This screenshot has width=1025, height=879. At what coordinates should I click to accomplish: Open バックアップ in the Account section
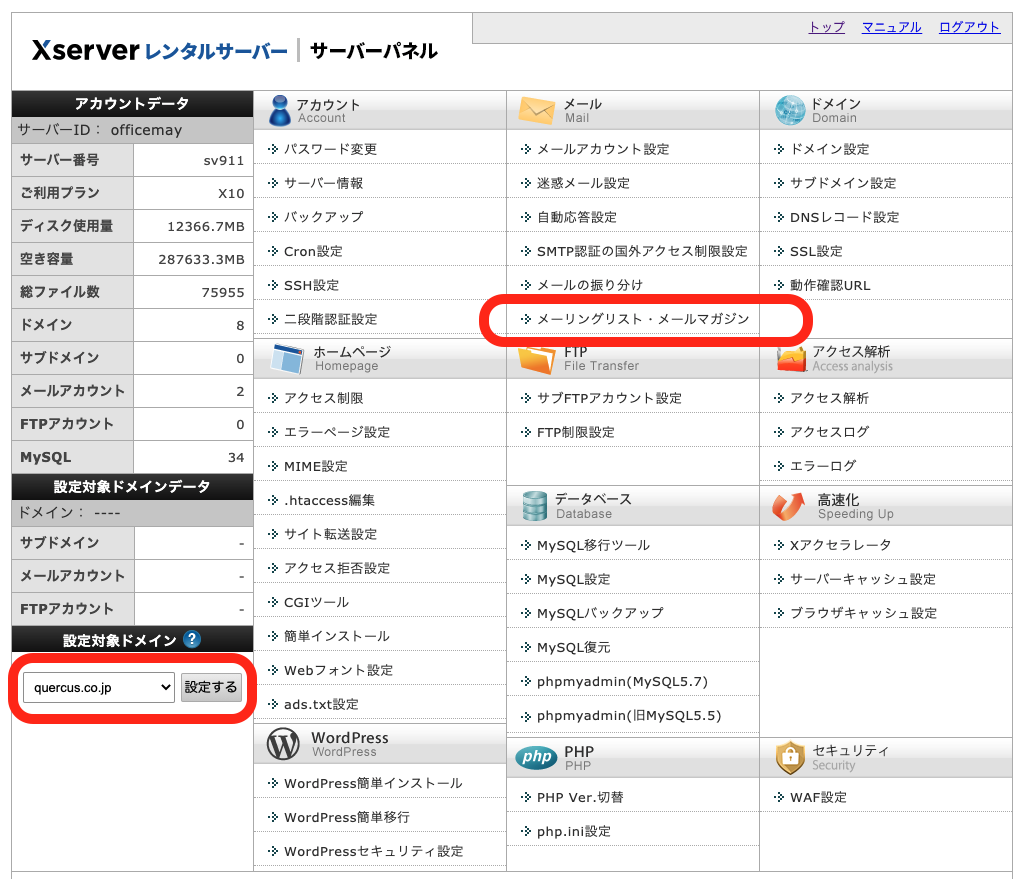tap(324, 217)
